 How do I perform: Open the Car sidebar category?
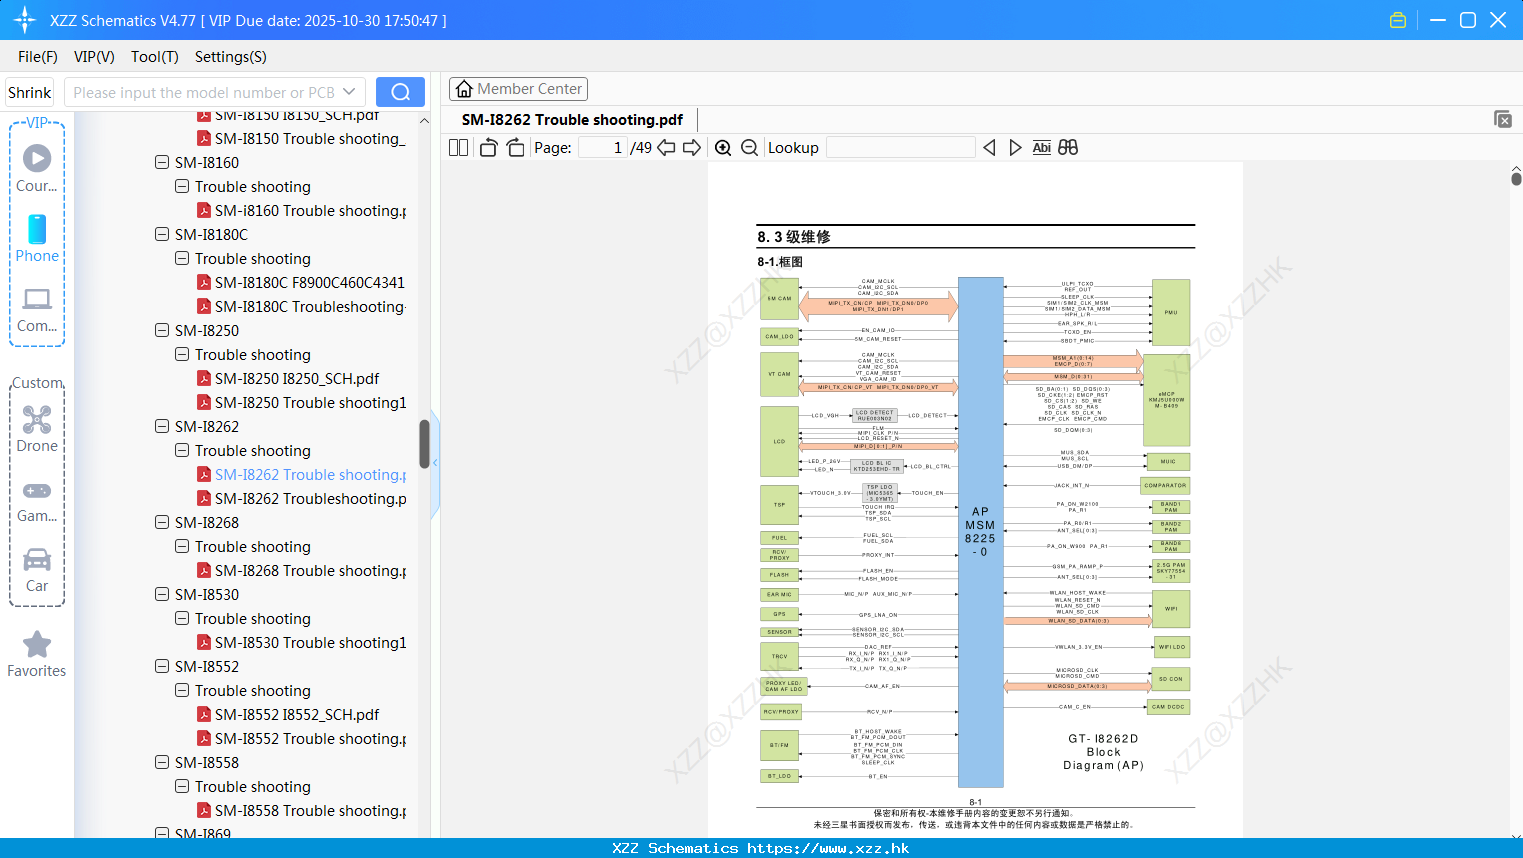[x=37, y=570]
